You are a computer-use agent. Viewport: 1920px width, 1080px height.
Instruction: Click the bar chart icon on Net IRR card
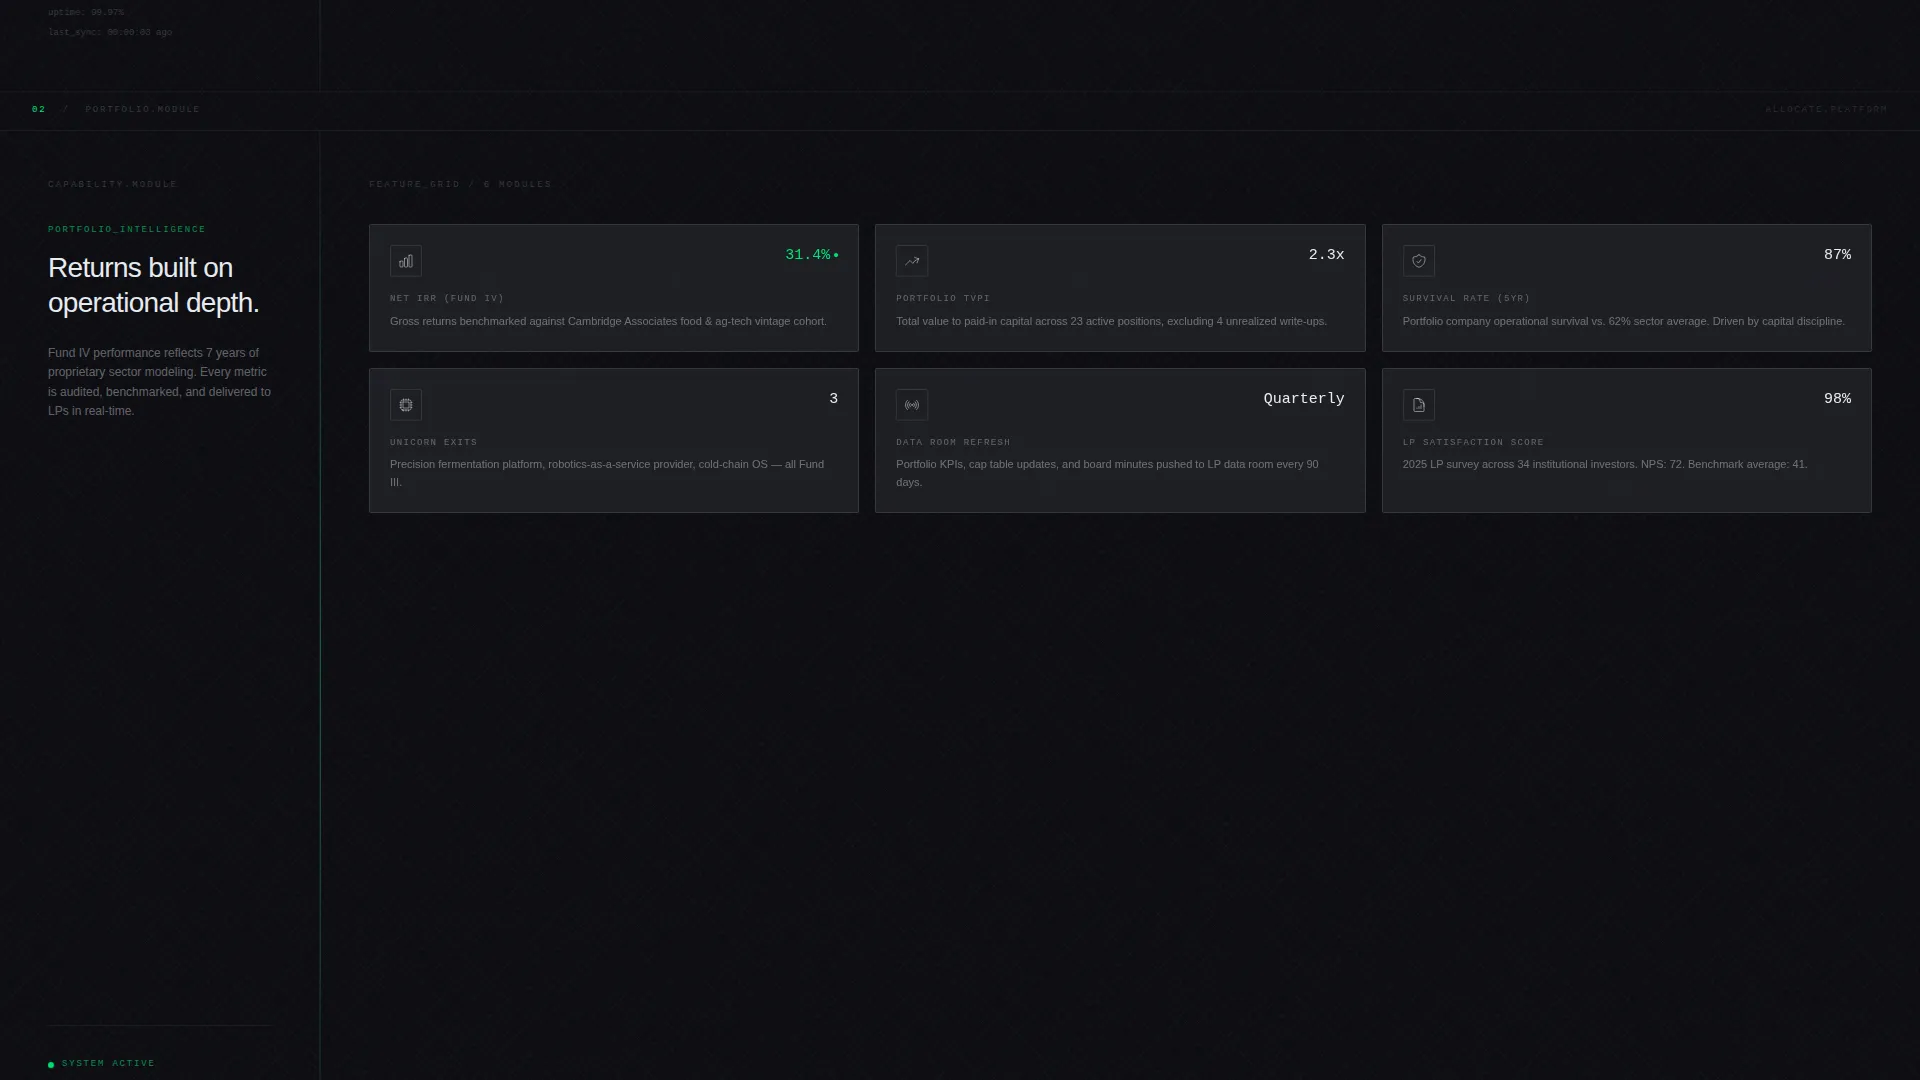pos(406,261)
